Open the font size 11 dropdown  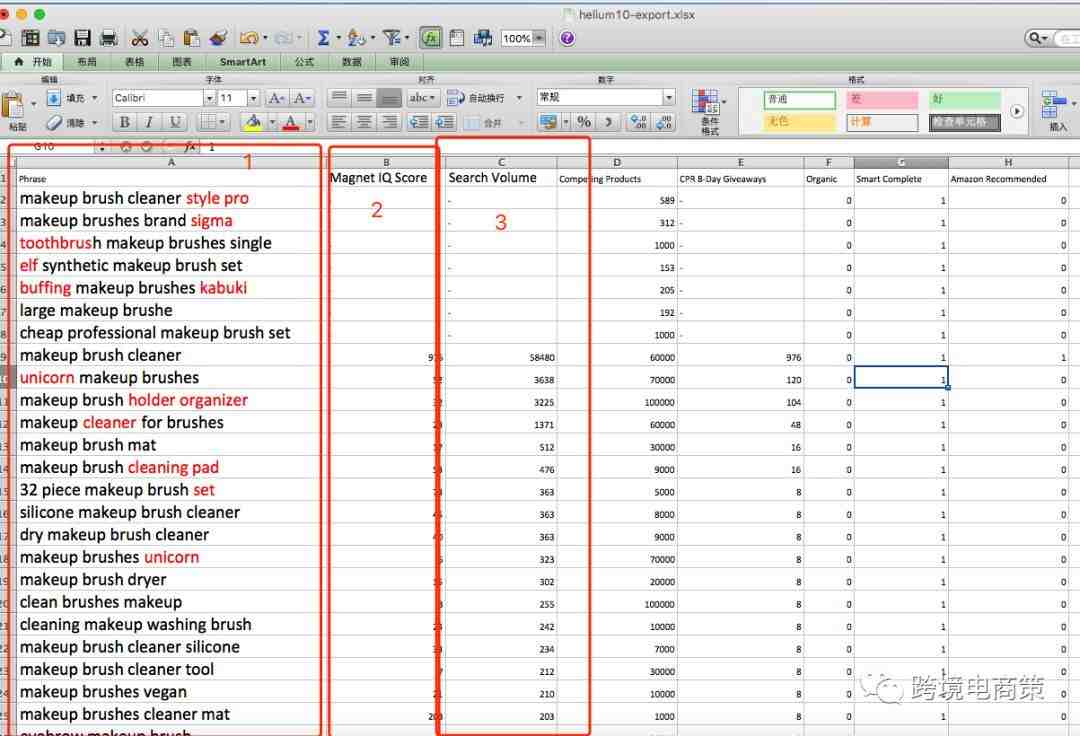point(253,98)
